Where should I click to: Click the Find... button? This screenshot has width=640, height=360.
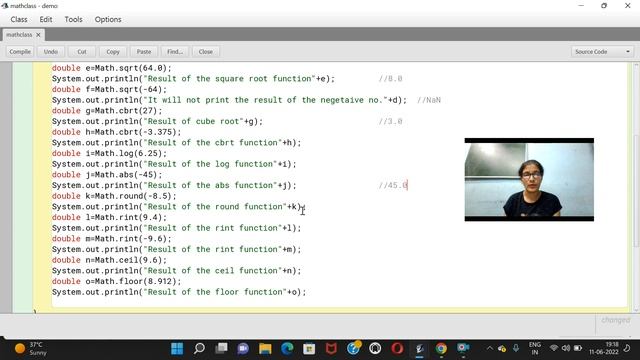click(175, 52)
